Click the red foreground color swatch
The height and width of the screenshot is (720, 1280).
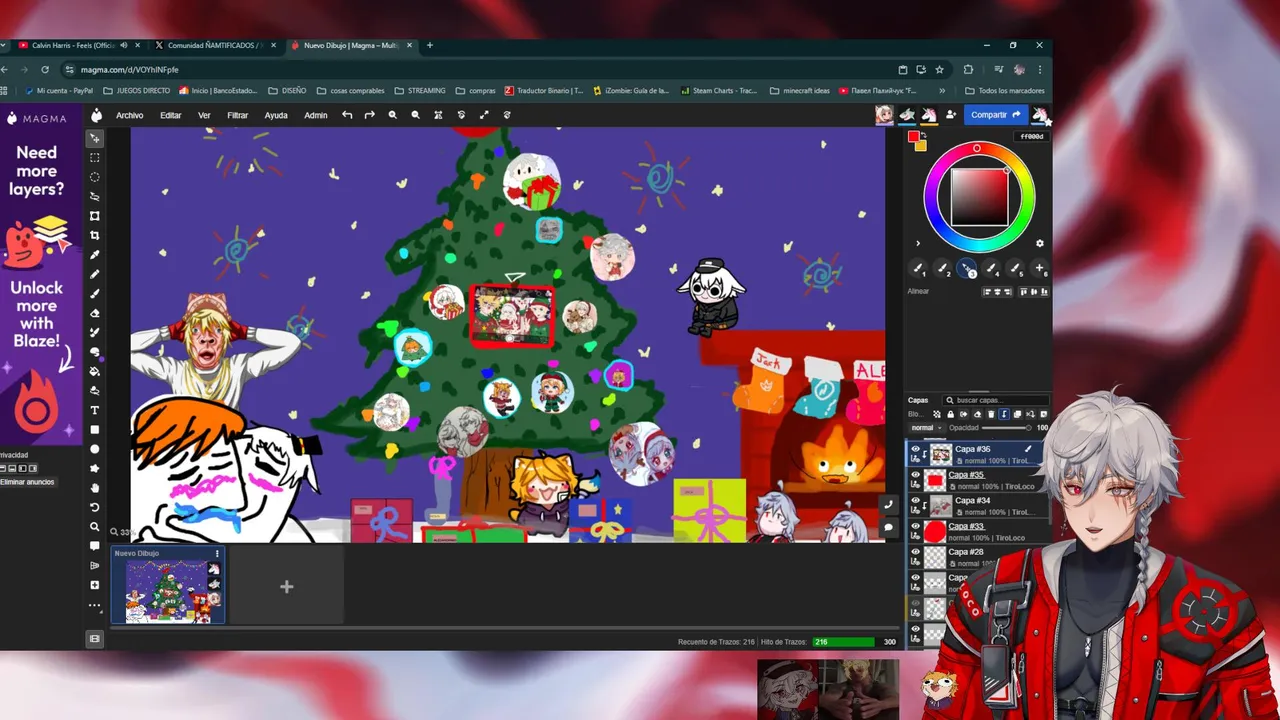coord(913,137)
